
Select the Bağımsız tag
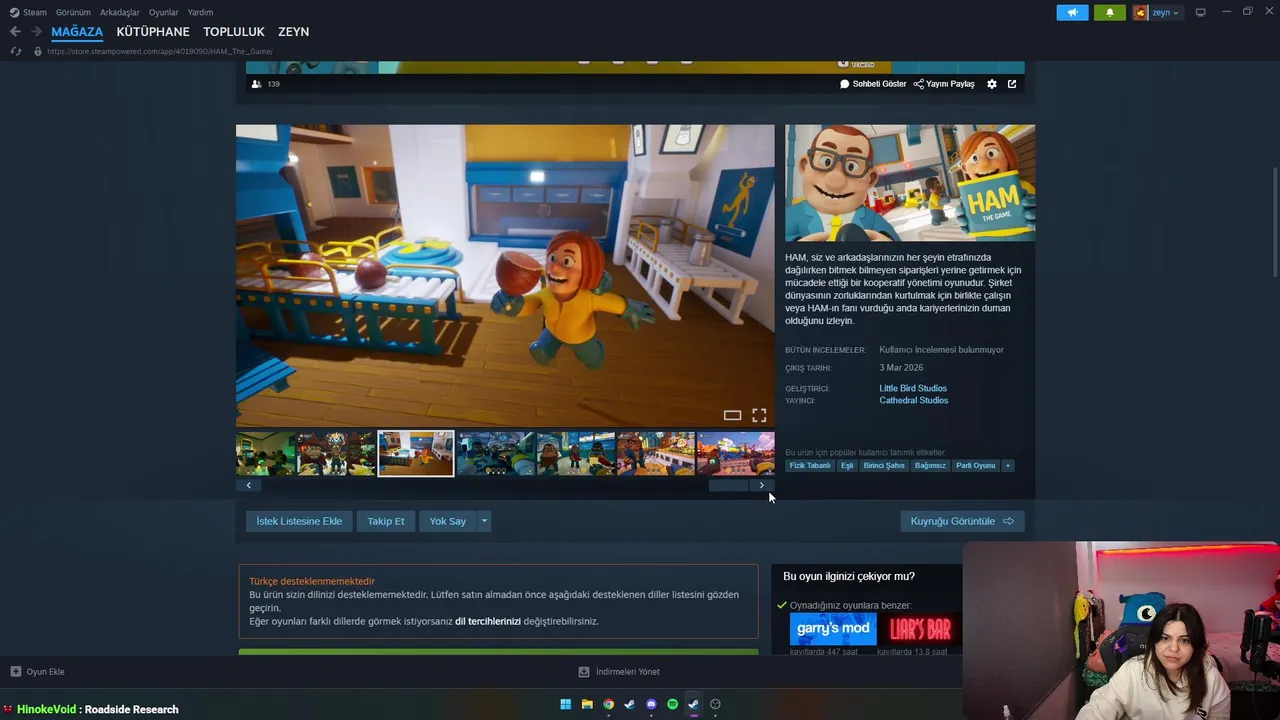click(x=930, y=465)
